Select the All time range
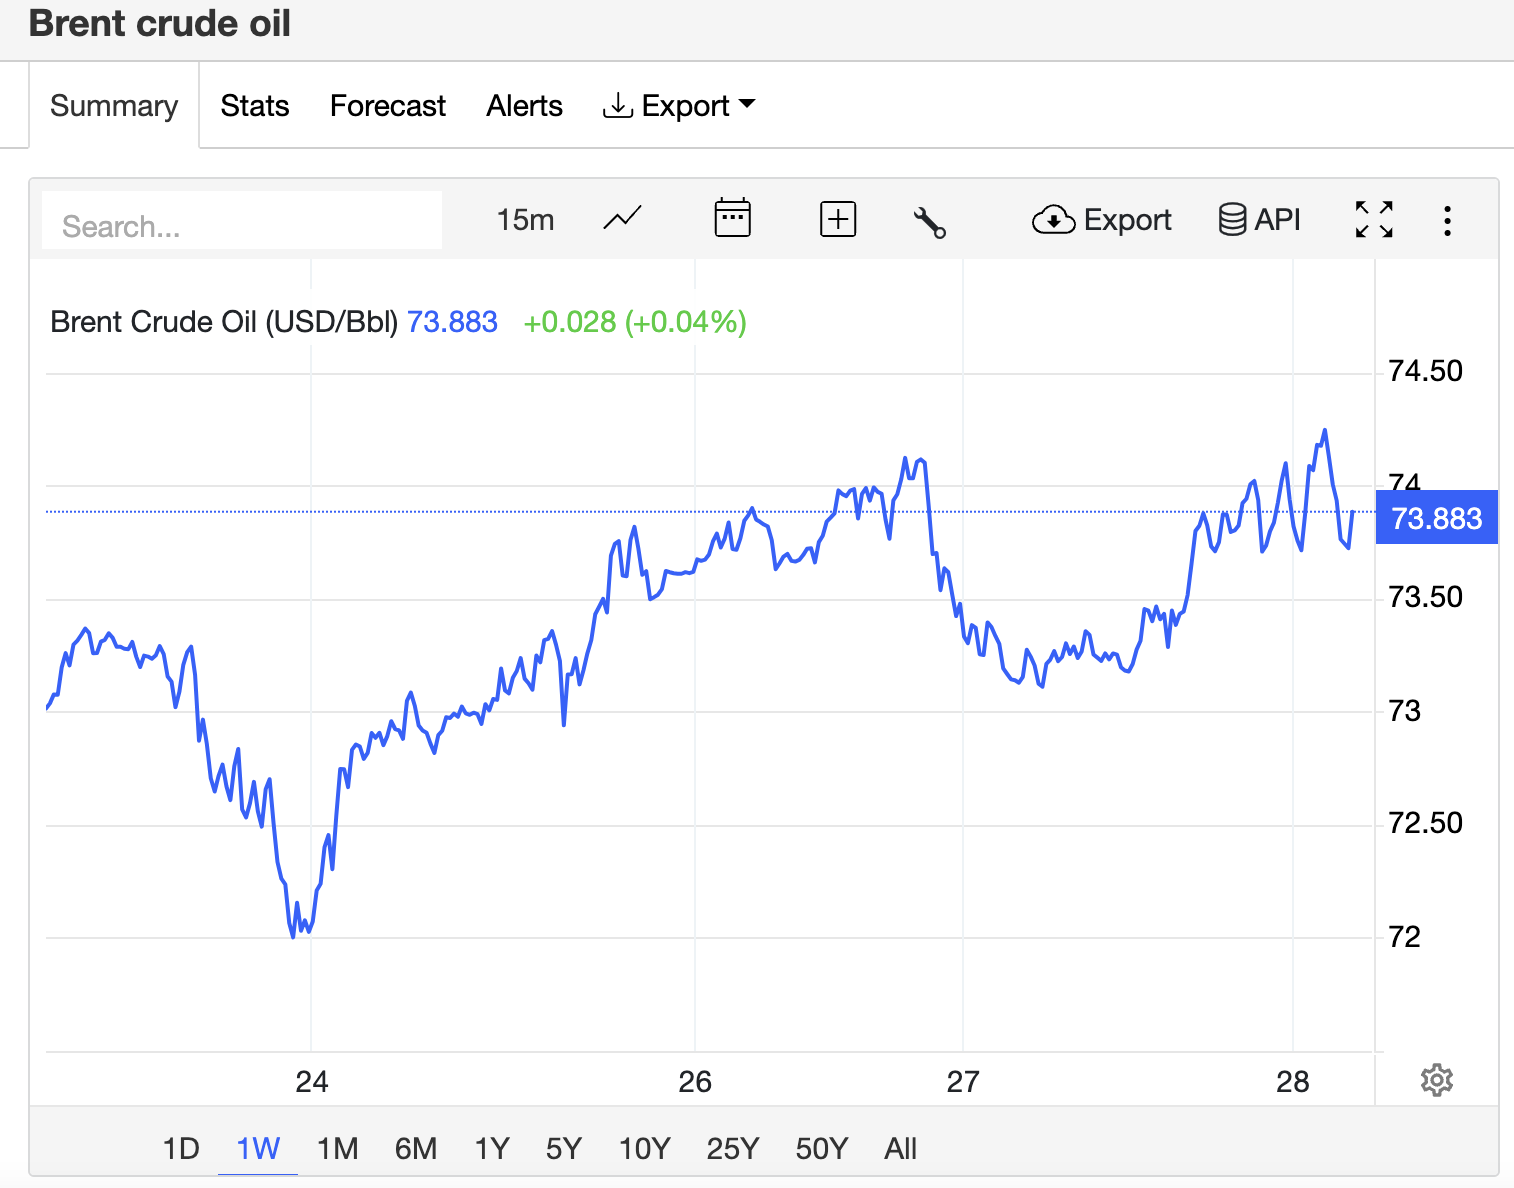1514x1188 pixels. (x=900, y=1149)
